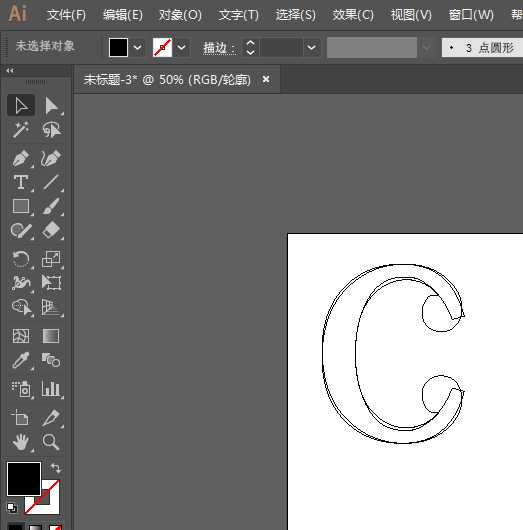Click the control bar stroke swatch
Screen dimensions: 523x530
[x=162, y=47]
